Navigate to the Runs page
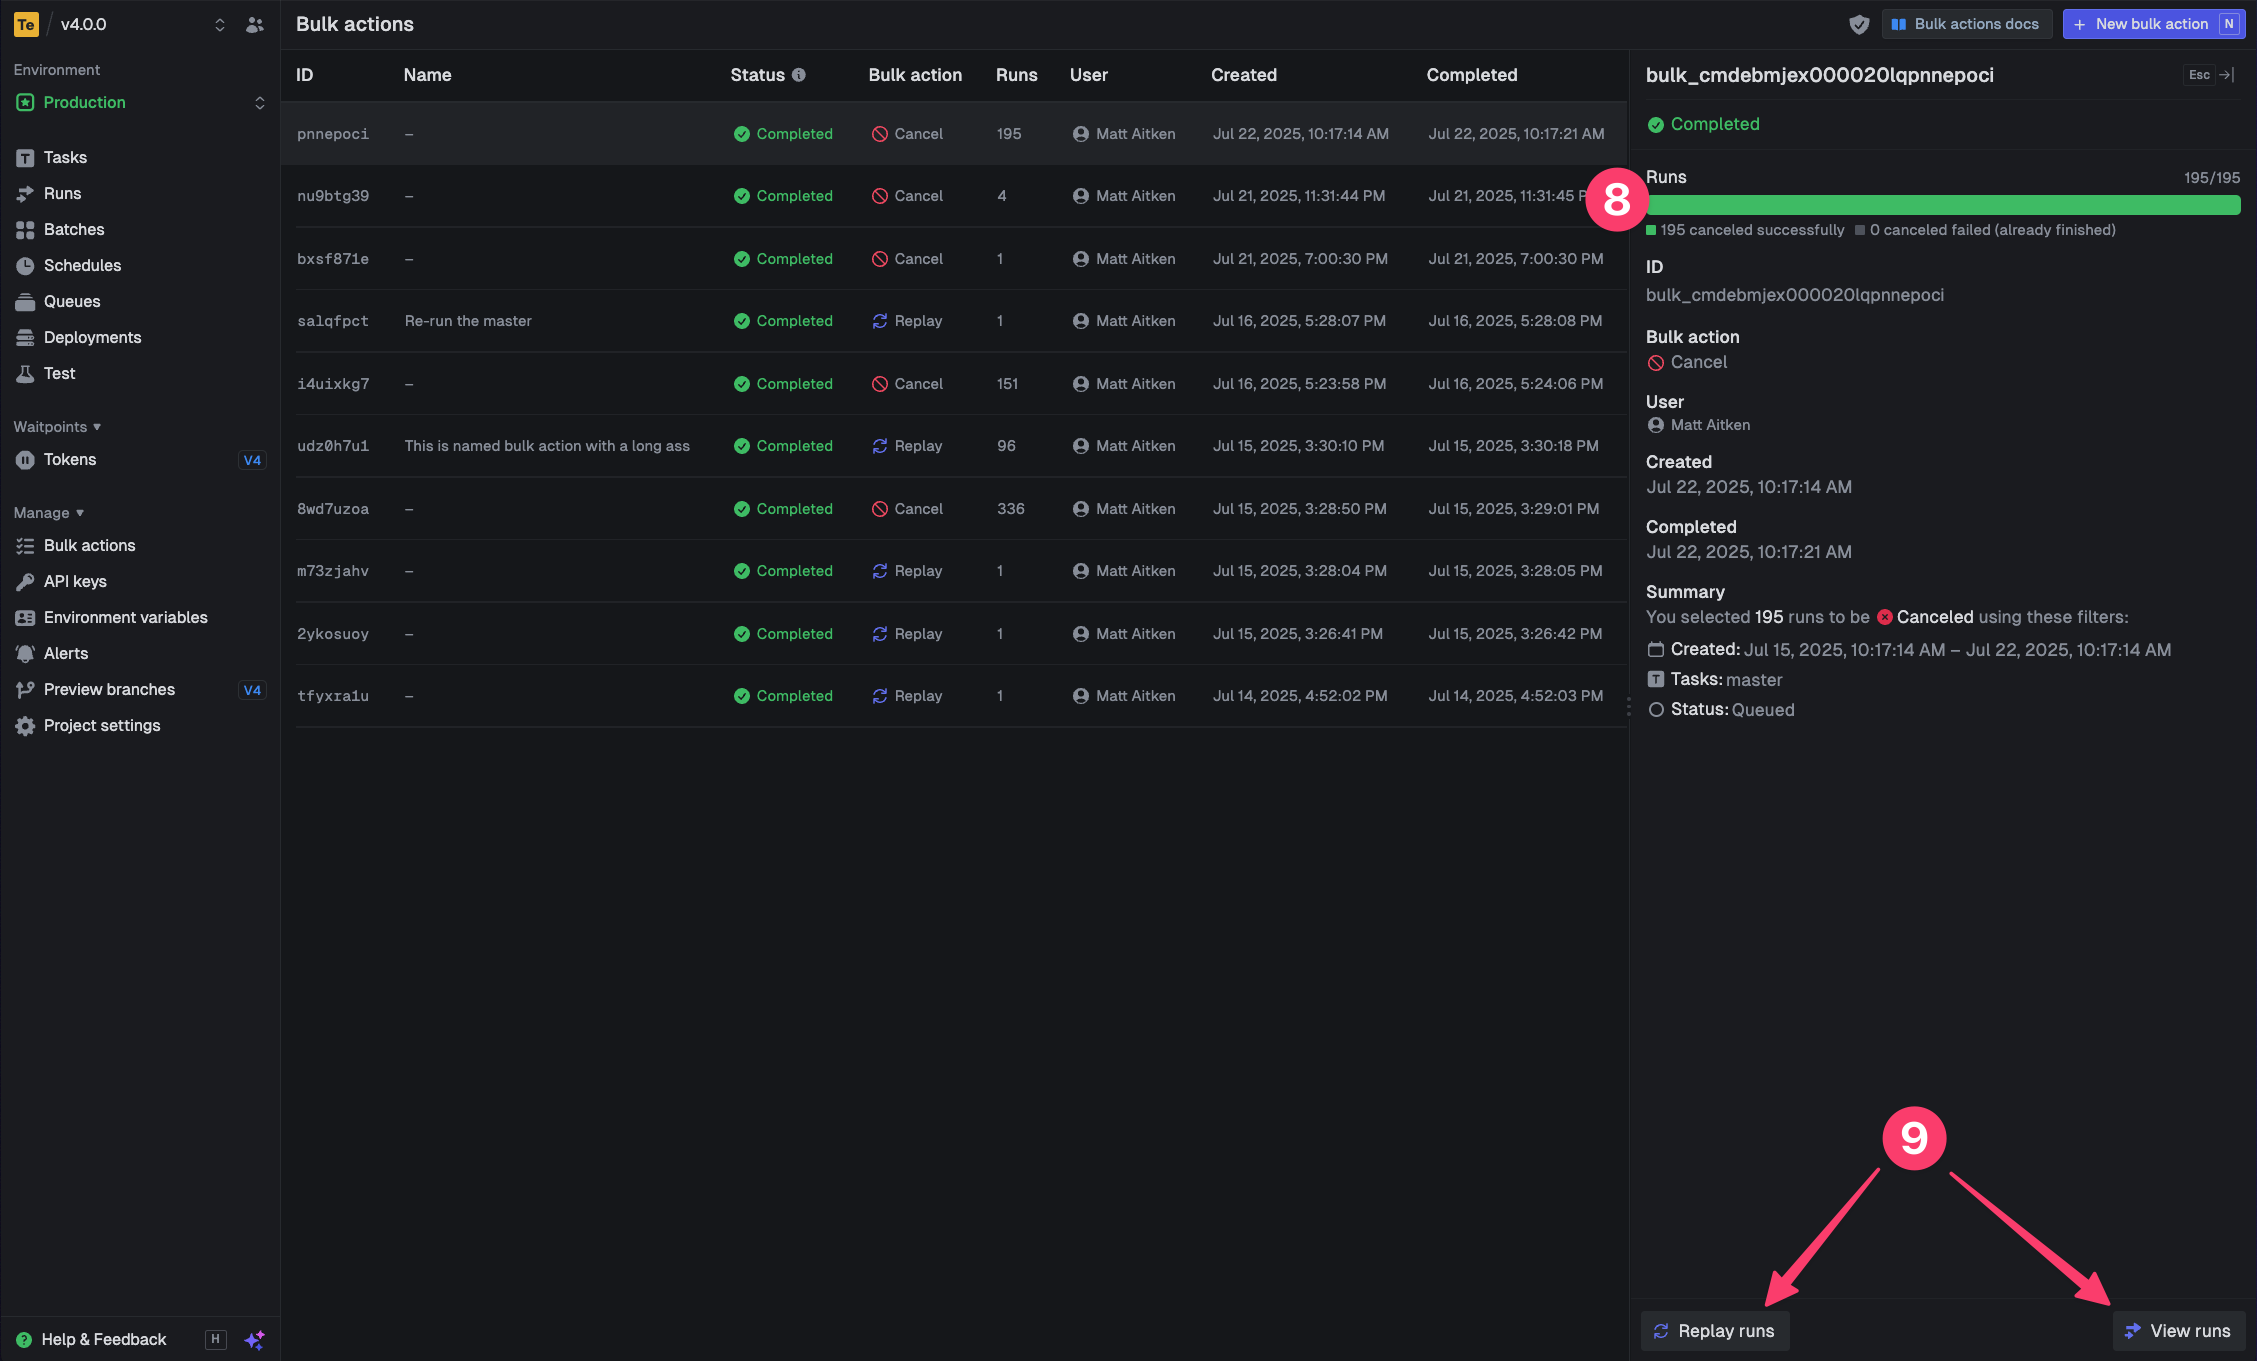The image size is (2257, 1361). tap(62, 193)
